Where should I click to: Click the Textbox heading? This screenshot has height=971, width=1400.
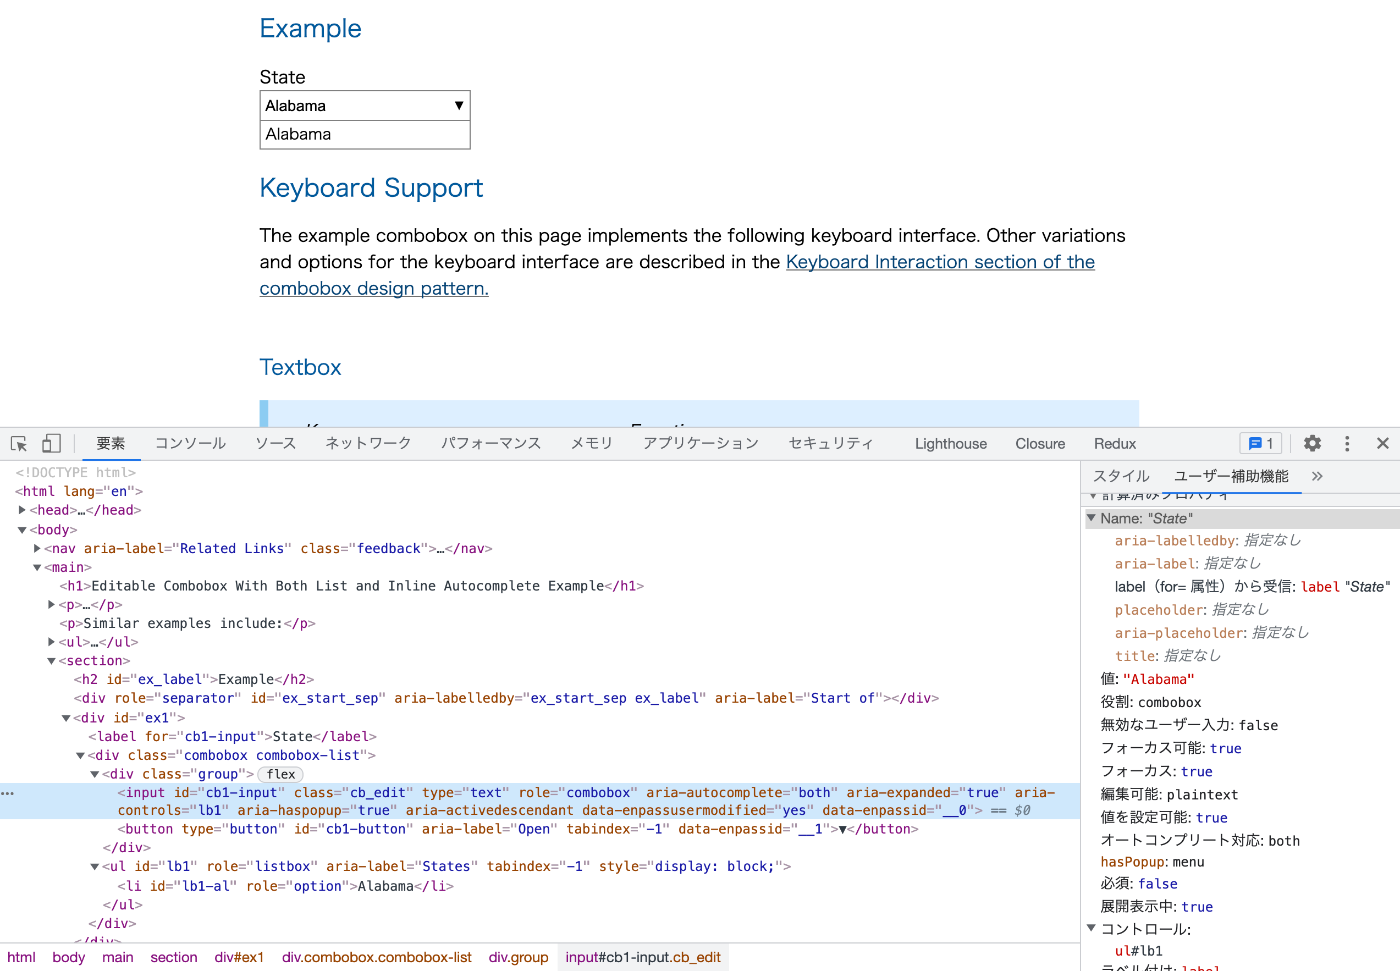coord(300,367)
